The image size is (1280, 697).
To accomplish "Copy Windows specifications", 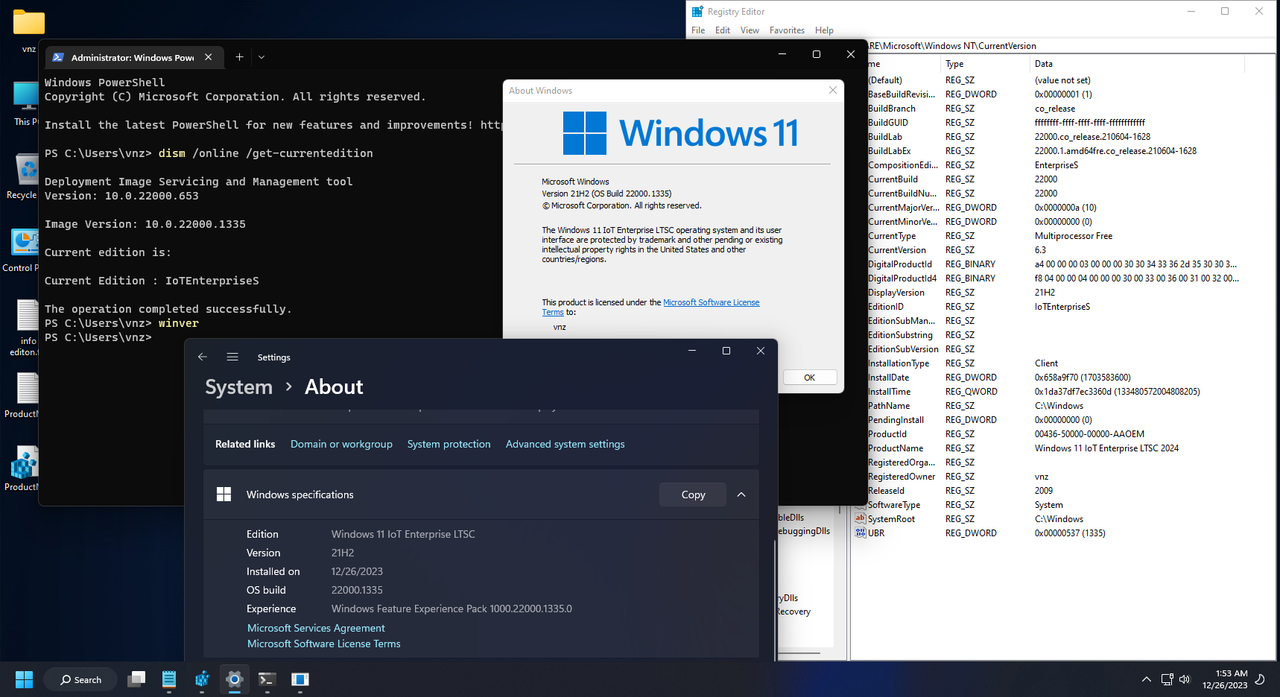I will point(693,494).
